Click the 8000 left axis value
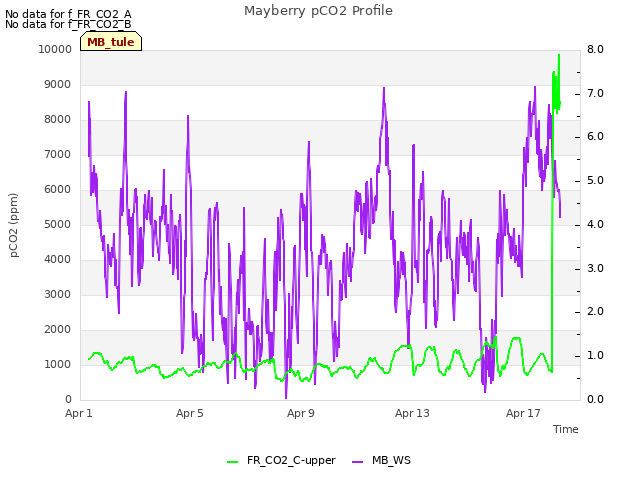640x480 pixels. pos(58,120)
